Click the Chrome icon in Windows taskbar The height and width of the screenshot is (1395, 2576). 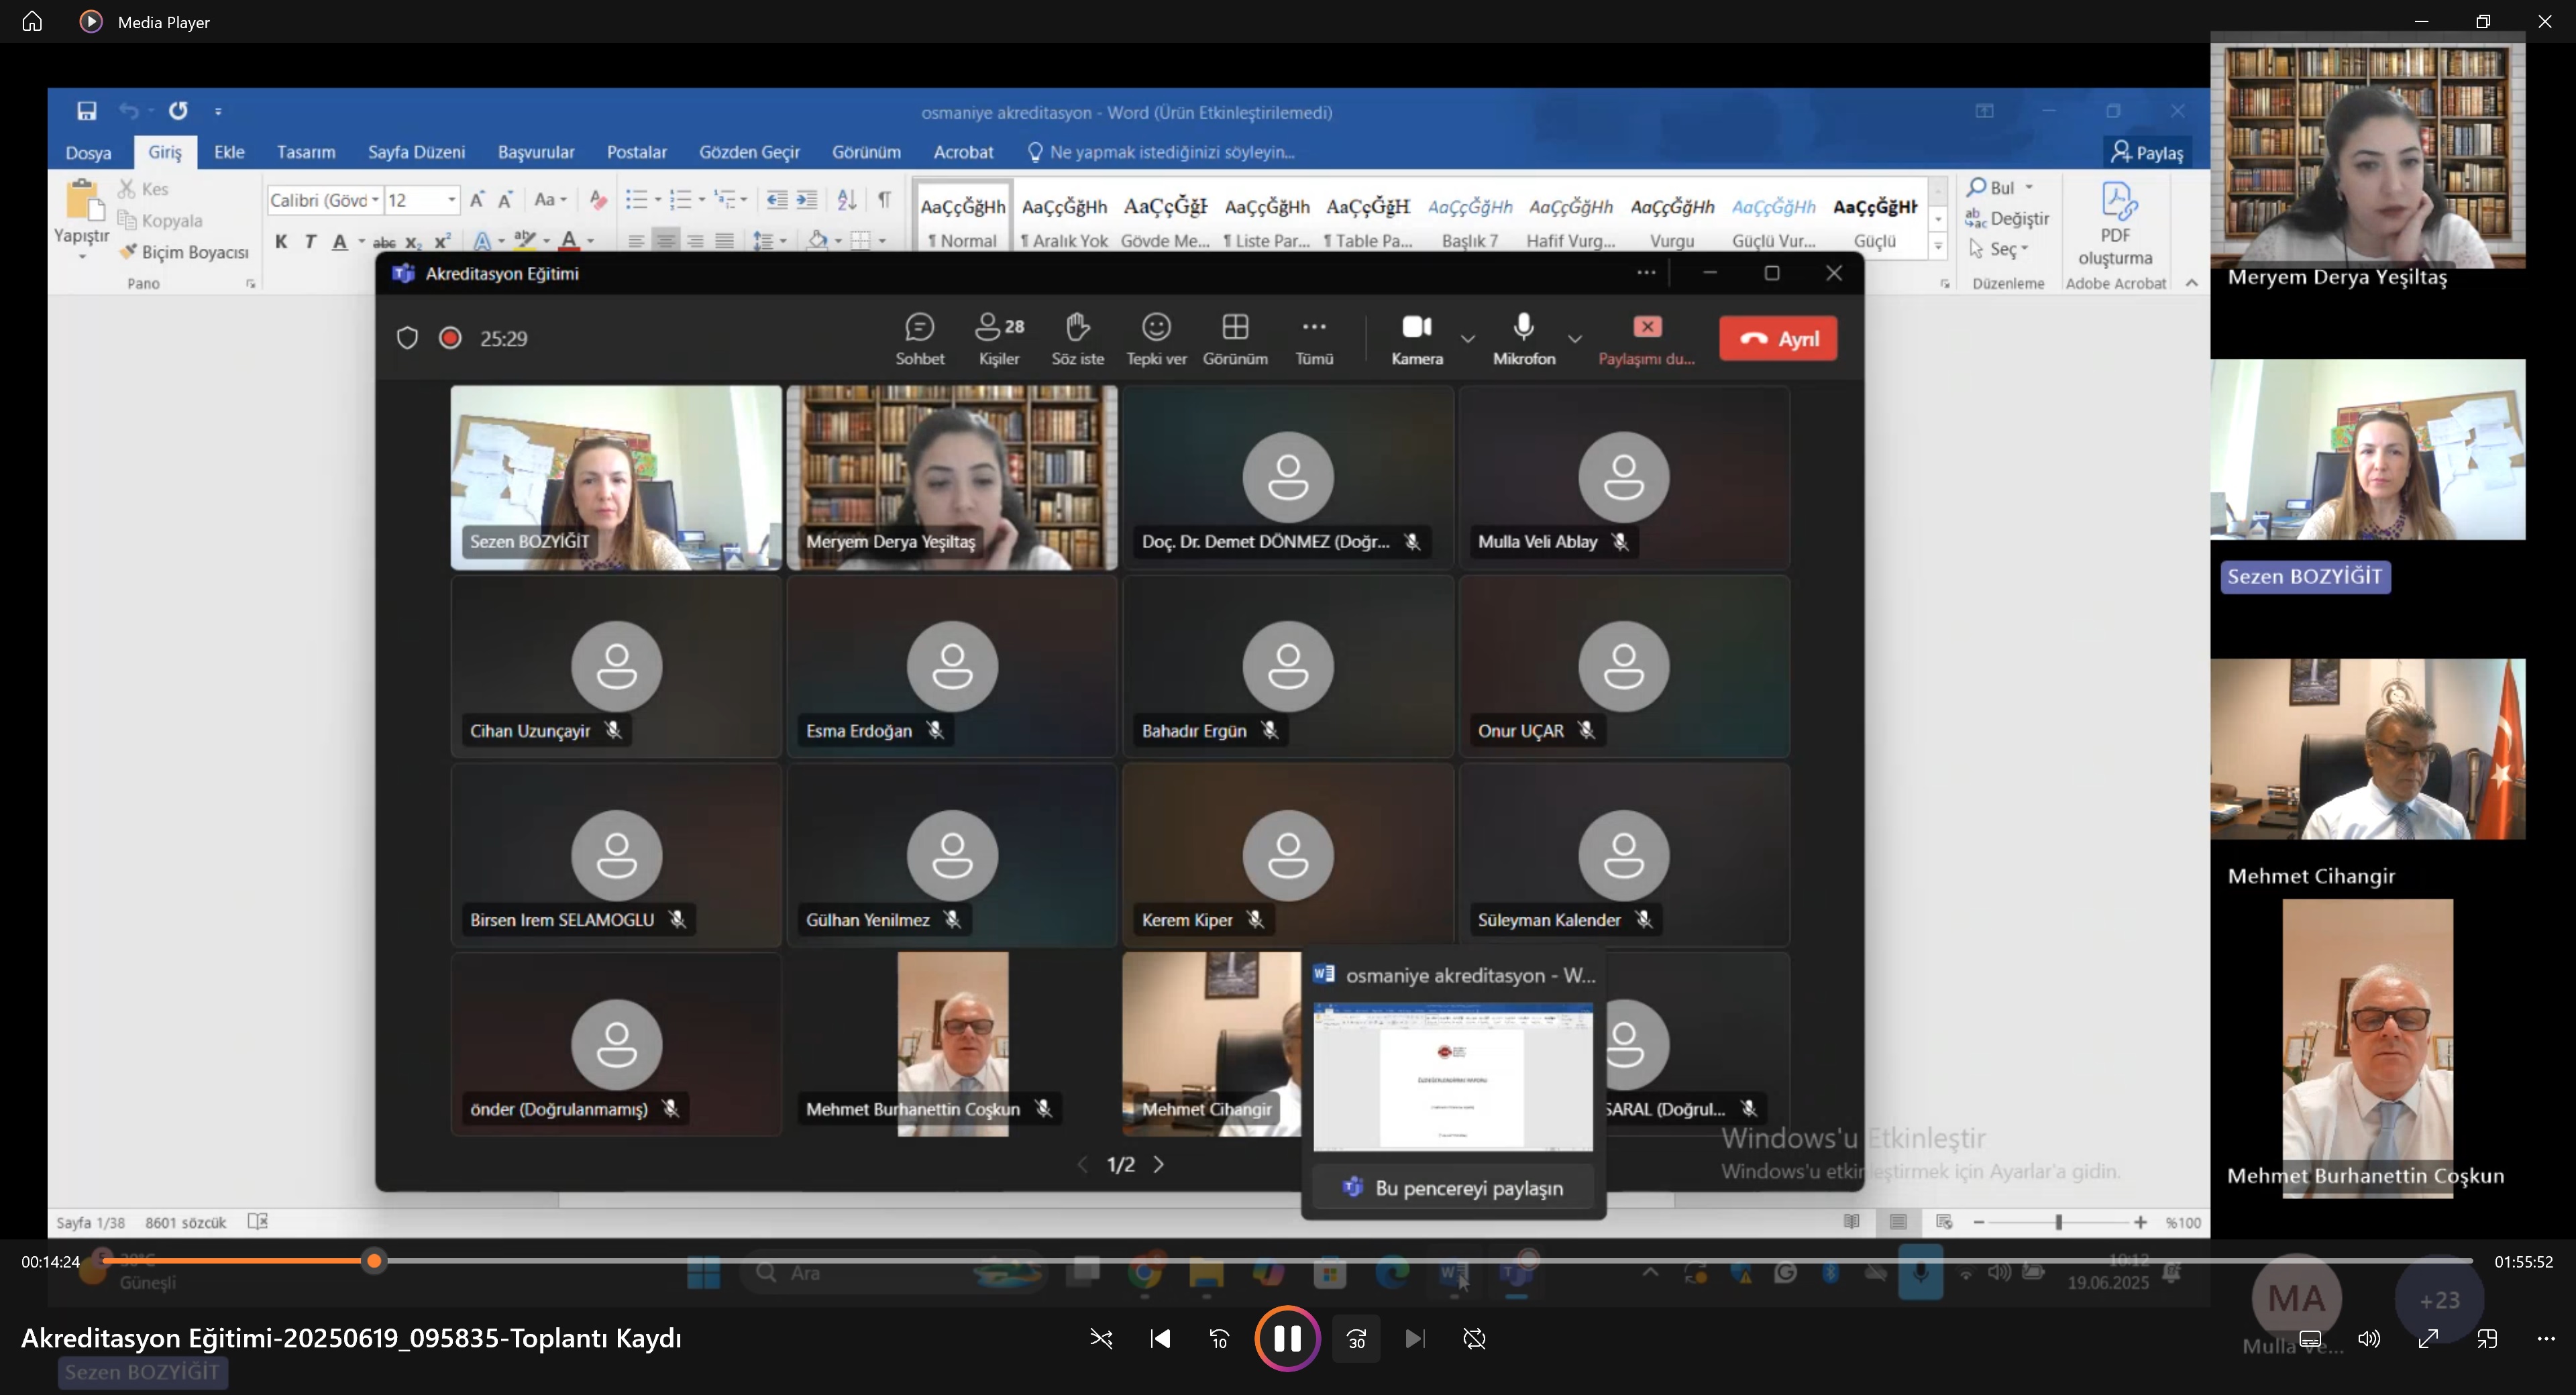(x=1145, y=1273)
